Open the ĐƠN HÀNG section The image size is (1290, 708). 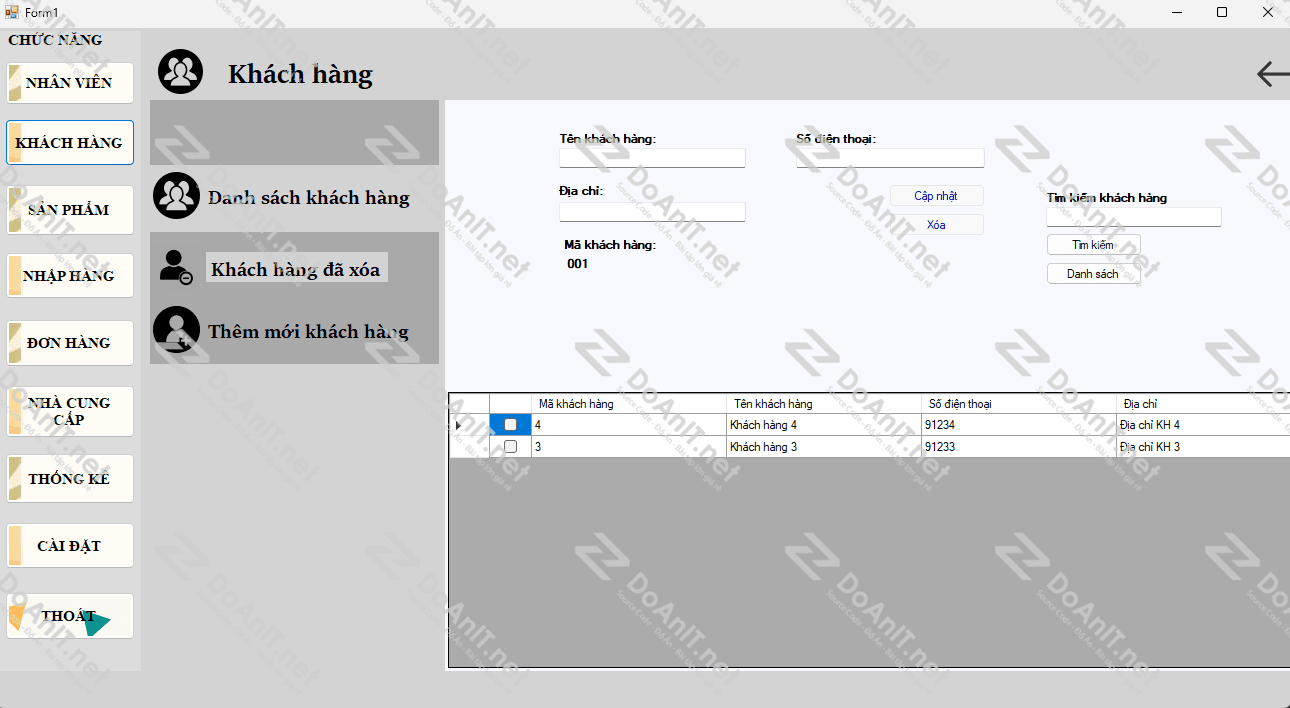[x=69, y=343]
